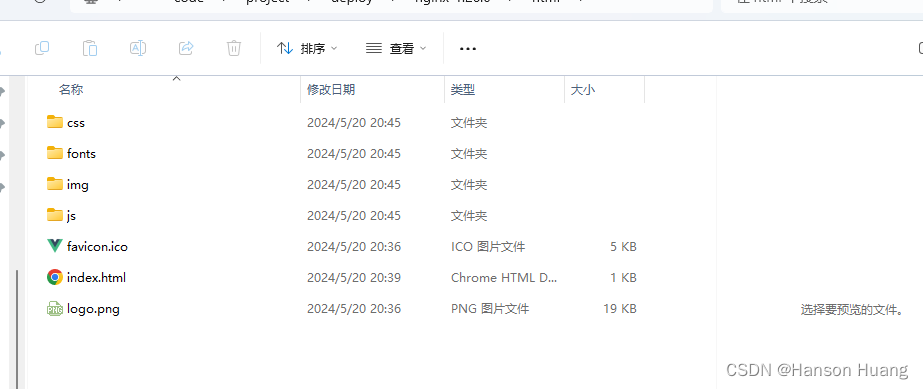Click the ICO 图片文件 type cell
923x389 pixels.
pyautogui.click(x=488, y=247)
